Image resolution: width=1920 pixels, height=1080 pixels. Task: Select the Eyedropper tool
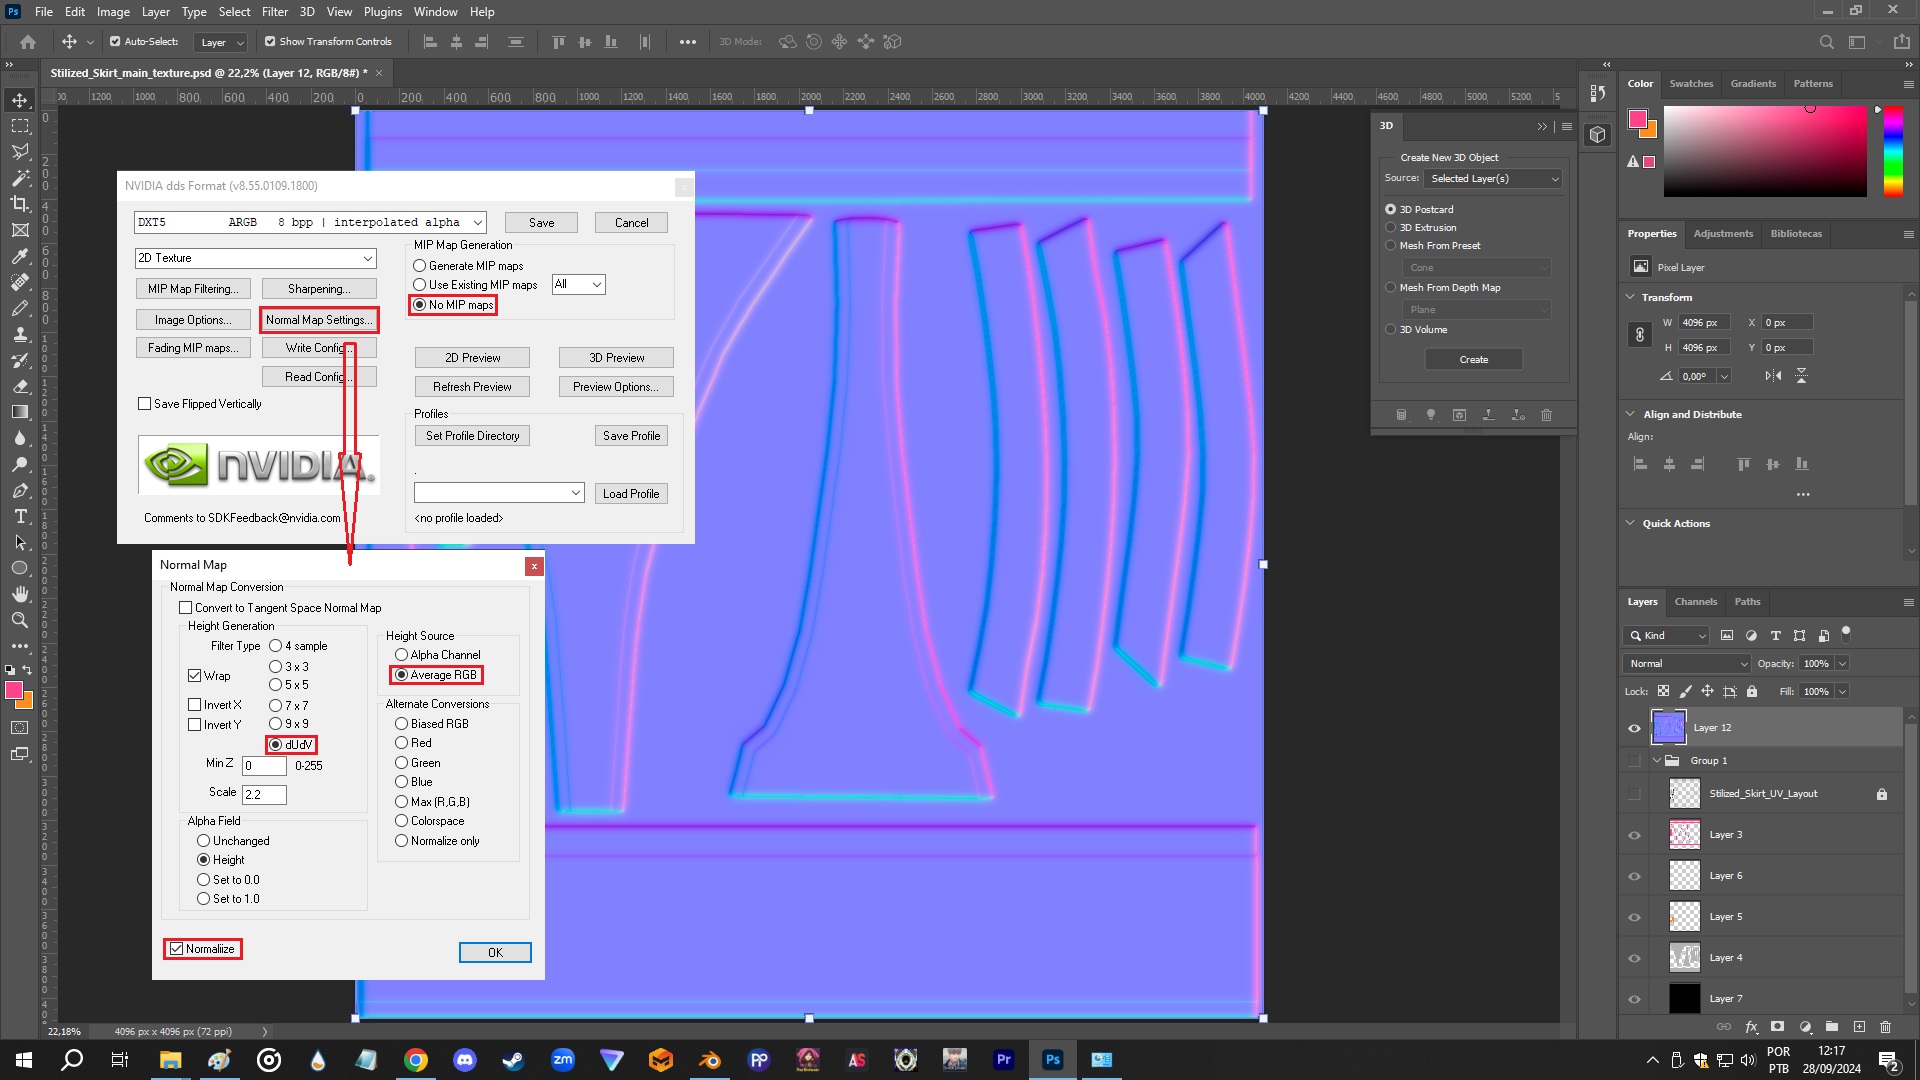(20, 257)
